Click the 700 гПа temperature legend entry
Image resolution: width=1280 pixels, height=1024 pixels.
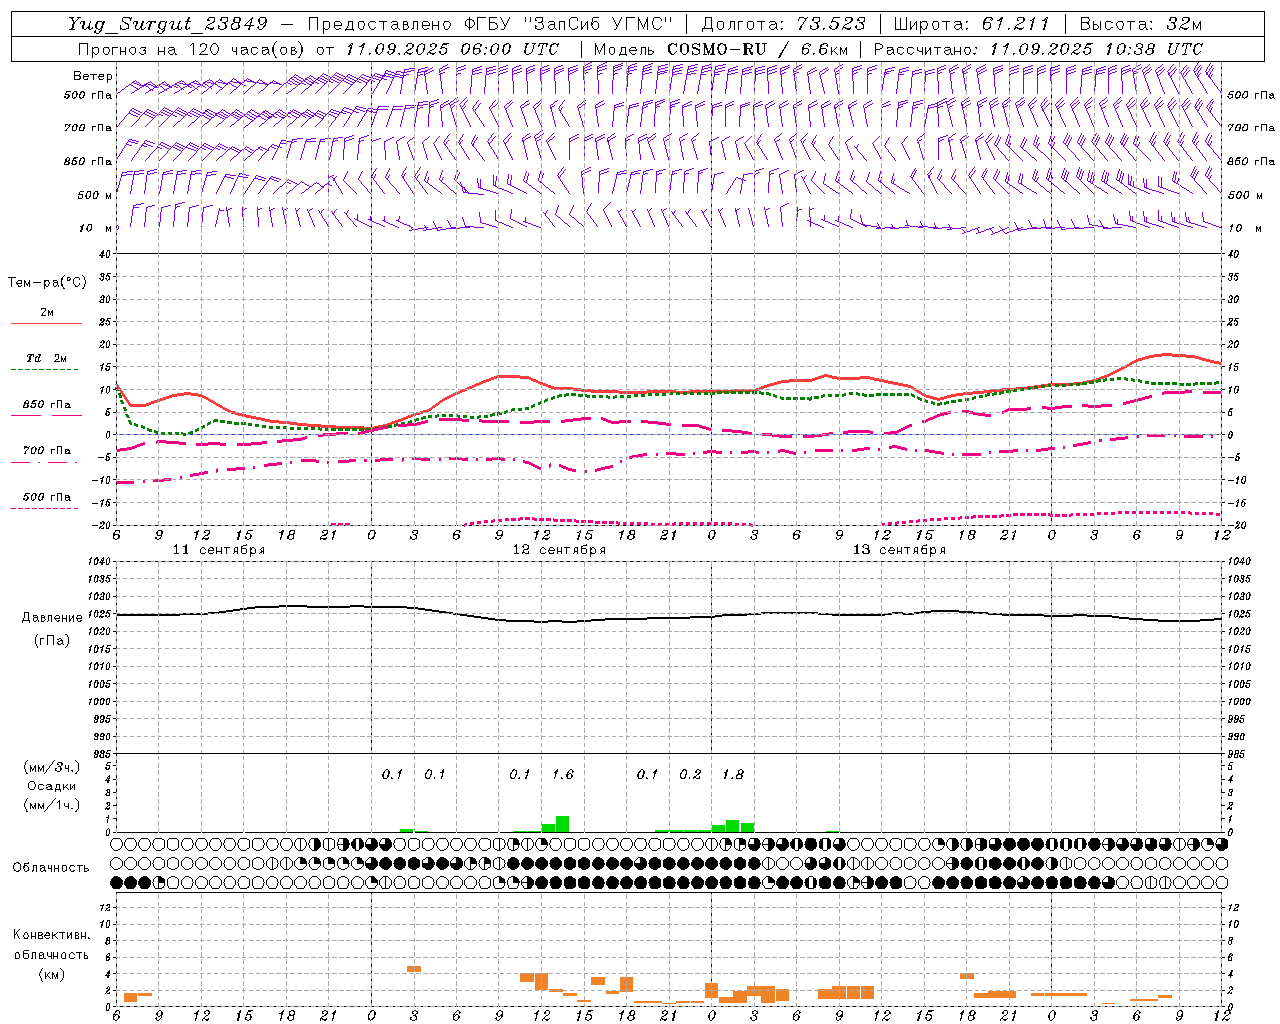[47, 450]
